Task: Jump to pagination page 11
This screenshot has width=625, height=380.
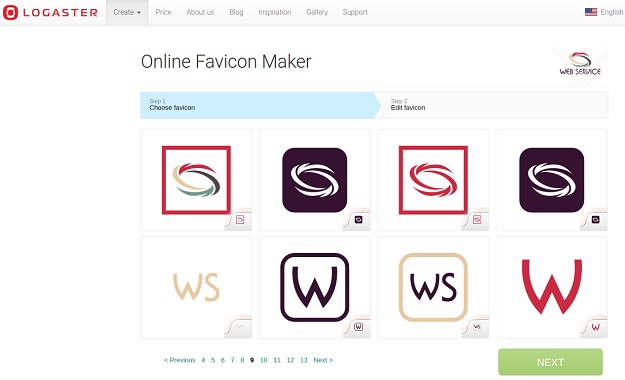Action: 277,360
